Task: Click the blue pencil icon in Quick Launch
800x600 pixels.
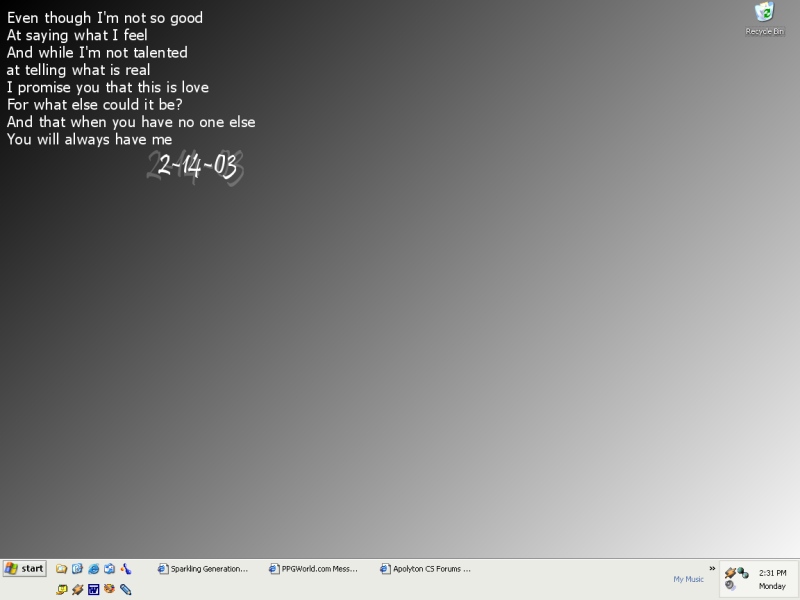Action: coord(125,589)
